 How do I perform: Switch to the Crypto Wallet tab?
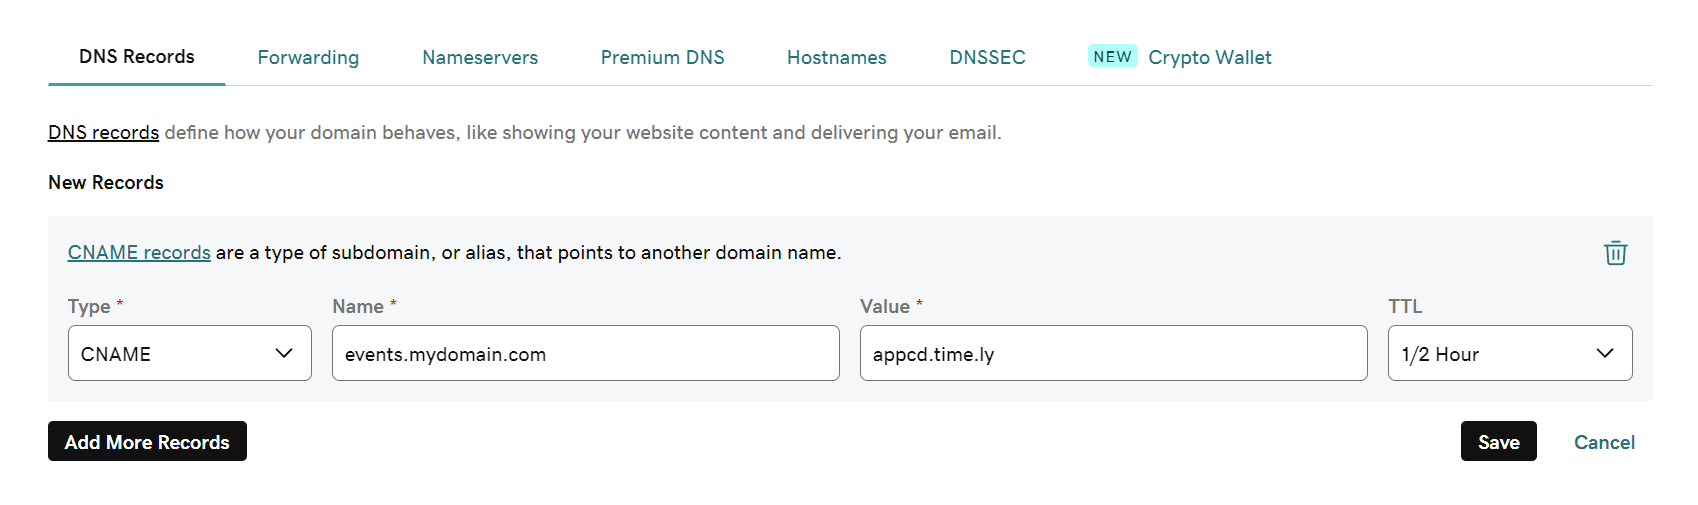pyautogui.click(x=1209, y=58)
